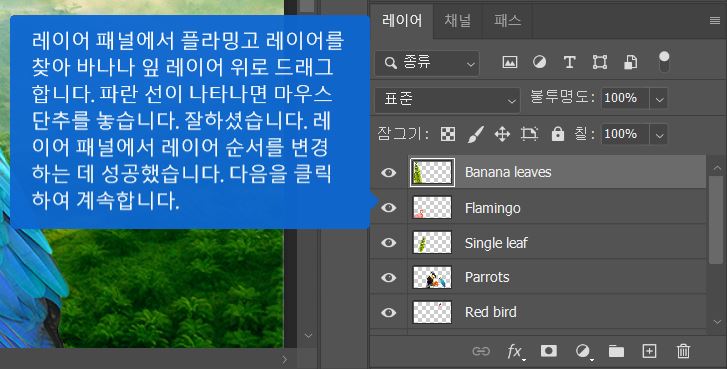Filter for adjustment layers icon
Viewport: 727px width, 369px height.
(x=539, y=63)
